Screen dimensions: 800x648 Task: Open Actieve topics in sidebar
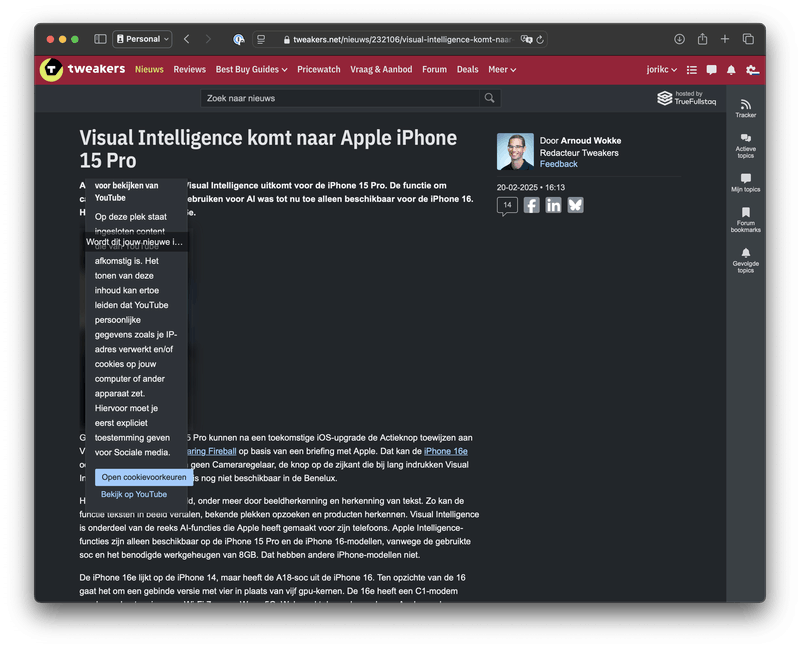pyautogui.click(x=745, y=144)
